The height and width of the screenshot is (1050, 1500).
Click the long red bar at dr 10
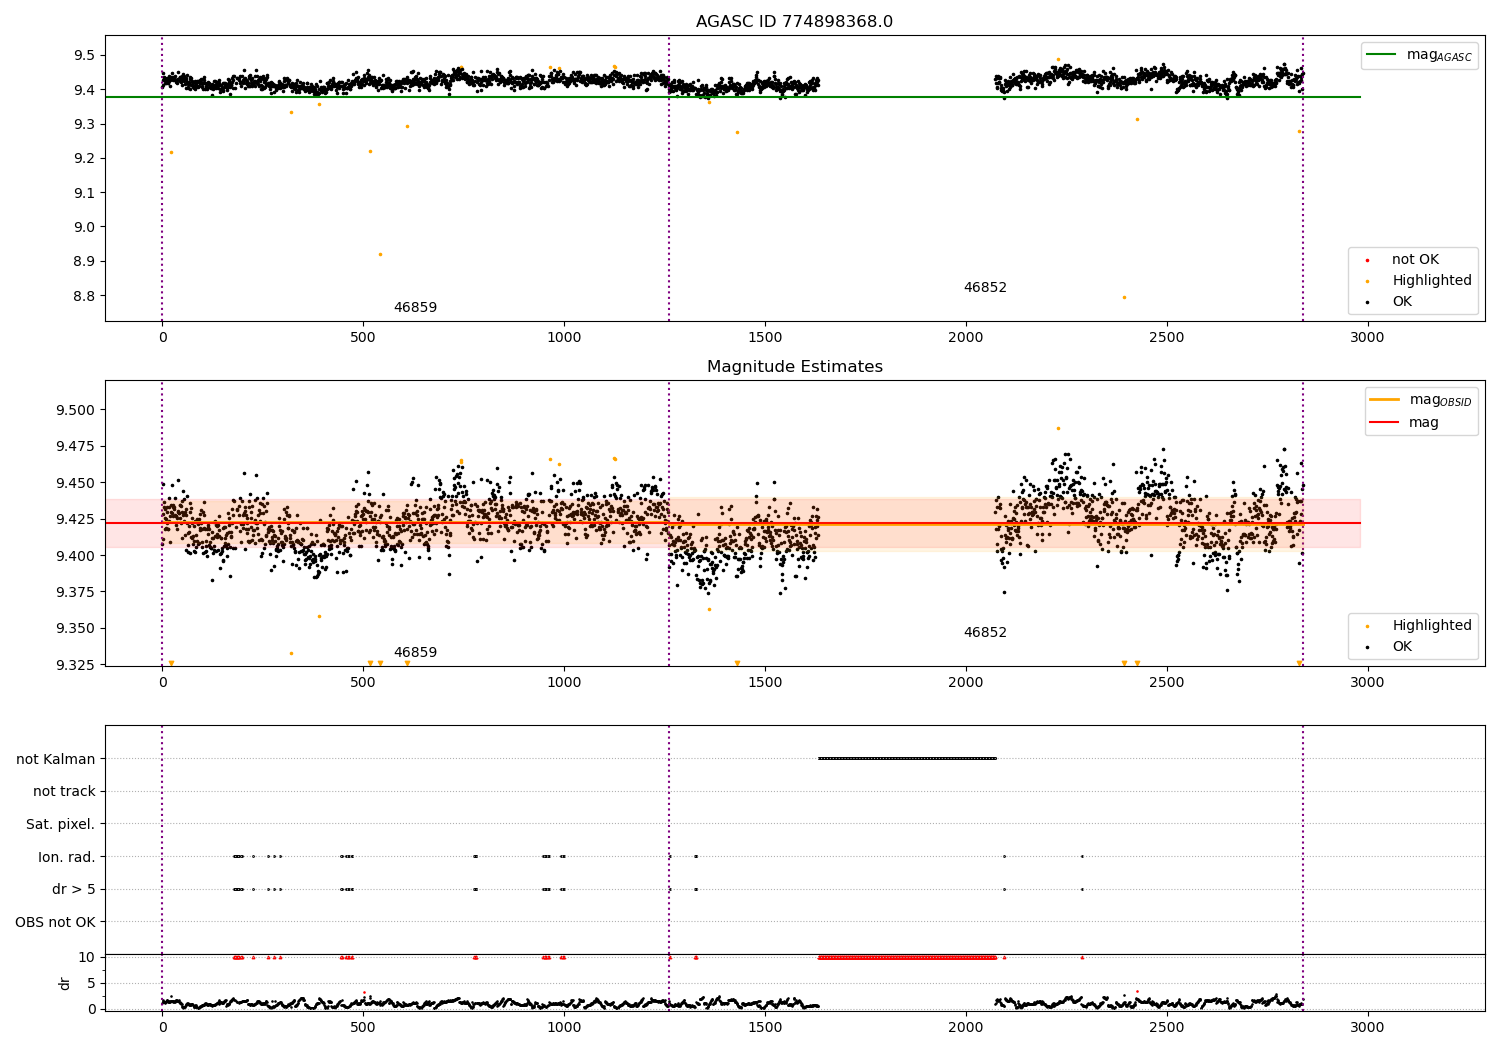point(907,958)
